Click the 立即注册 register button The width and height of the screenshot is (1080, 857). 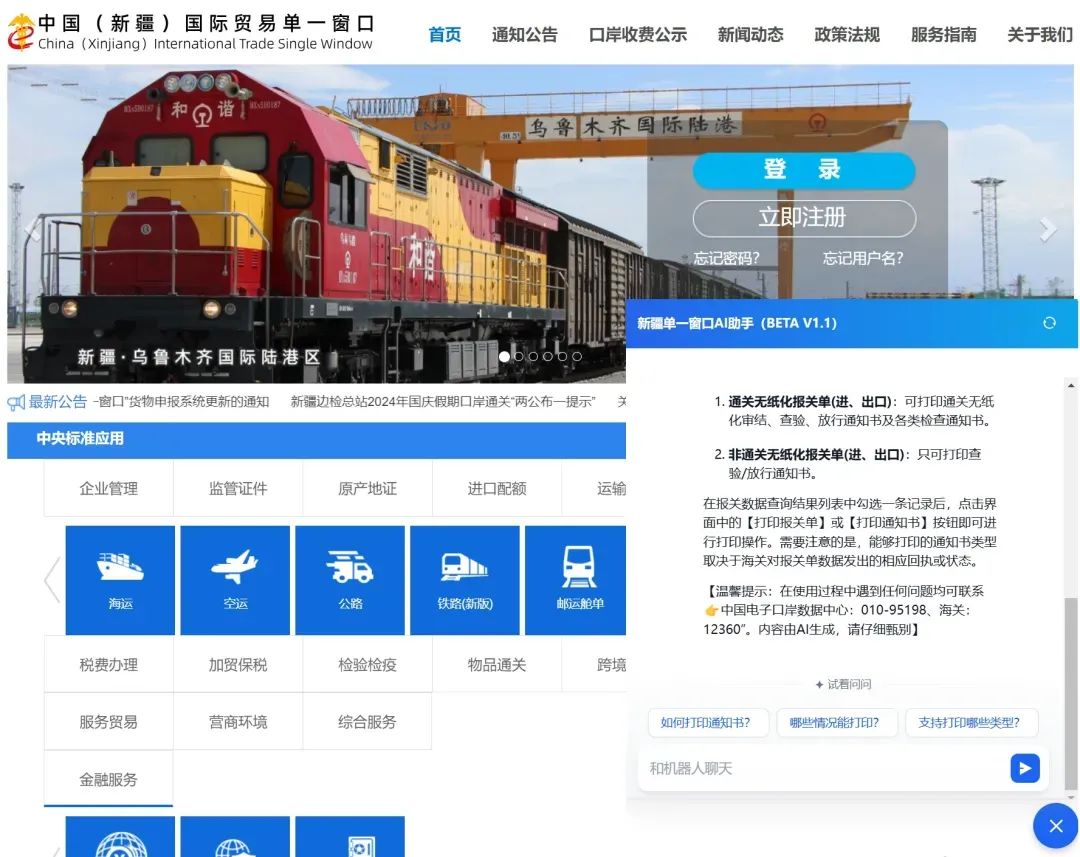point(804,218)
